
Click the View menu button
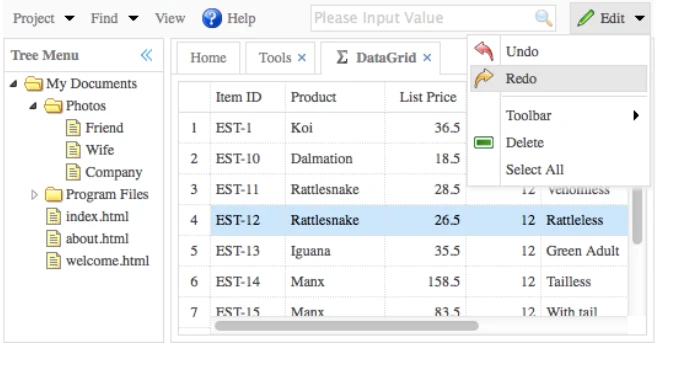click(170, 18)
